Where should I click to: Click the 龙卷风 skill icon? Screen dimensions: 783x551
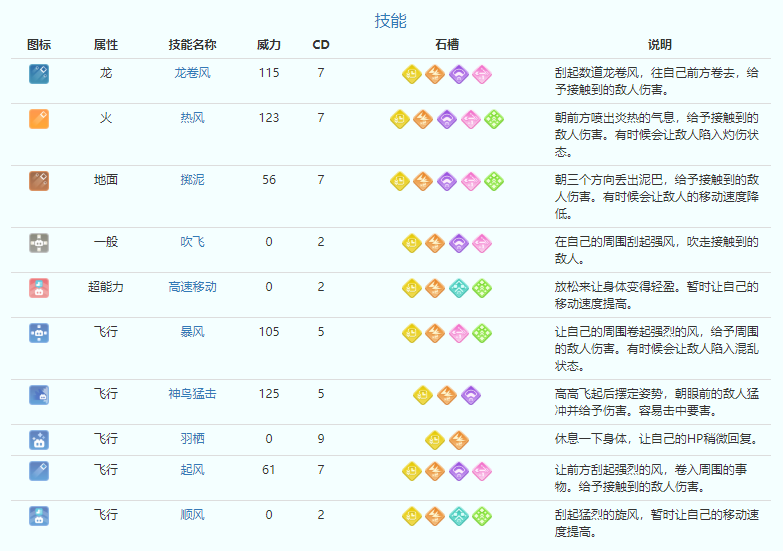[39, 74]
